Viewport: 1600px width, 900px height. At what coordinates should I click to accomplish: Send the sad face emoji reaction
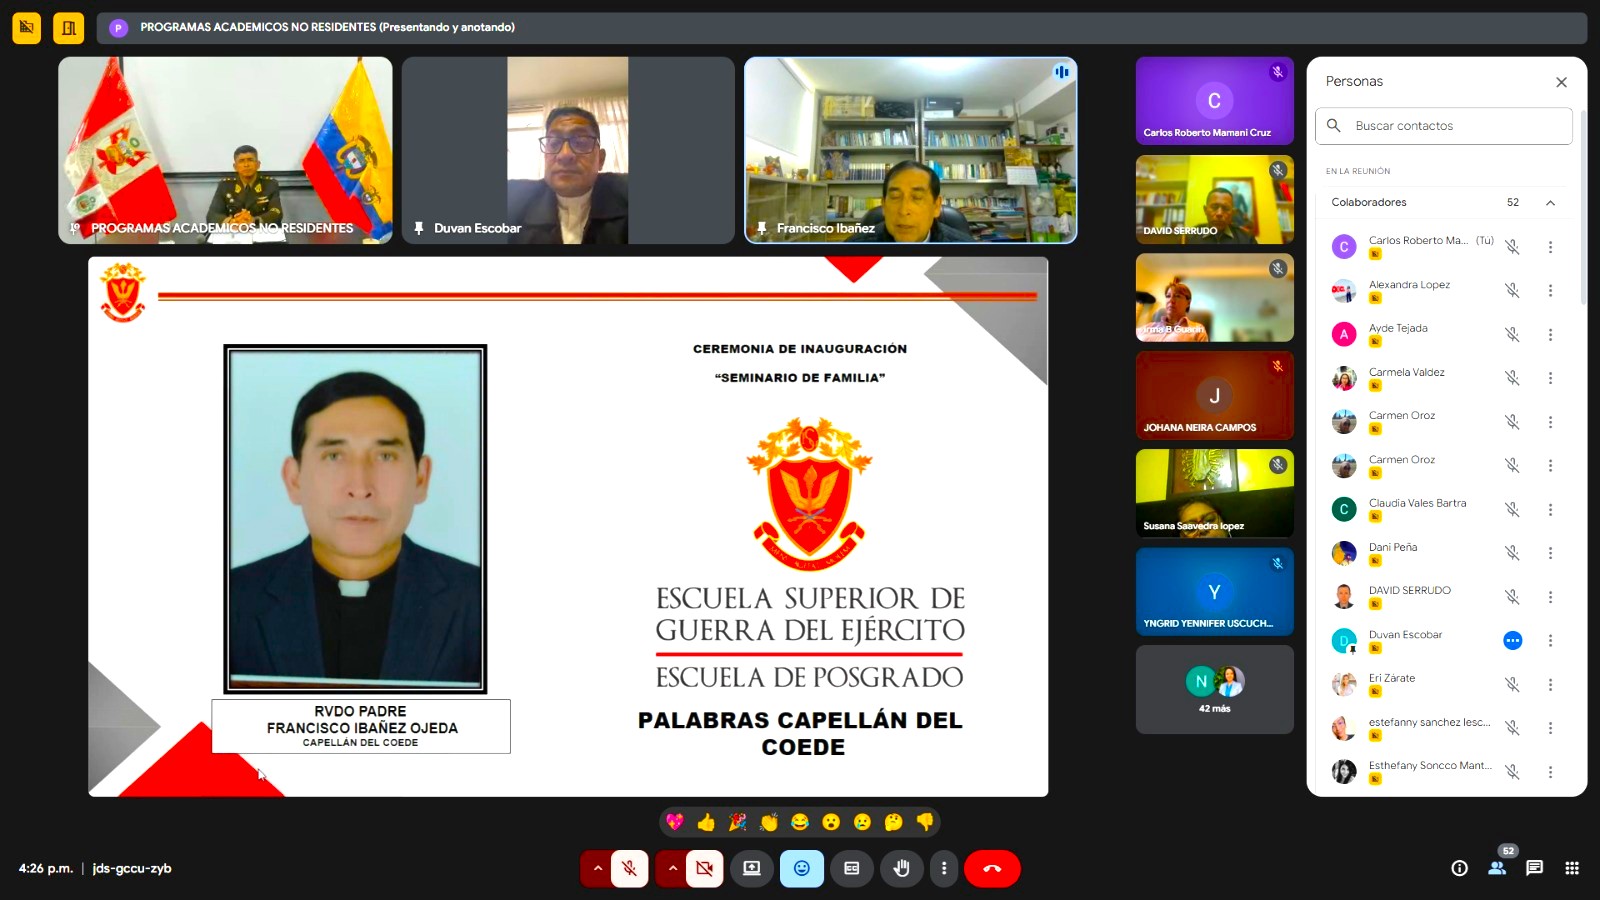(862, 822)
